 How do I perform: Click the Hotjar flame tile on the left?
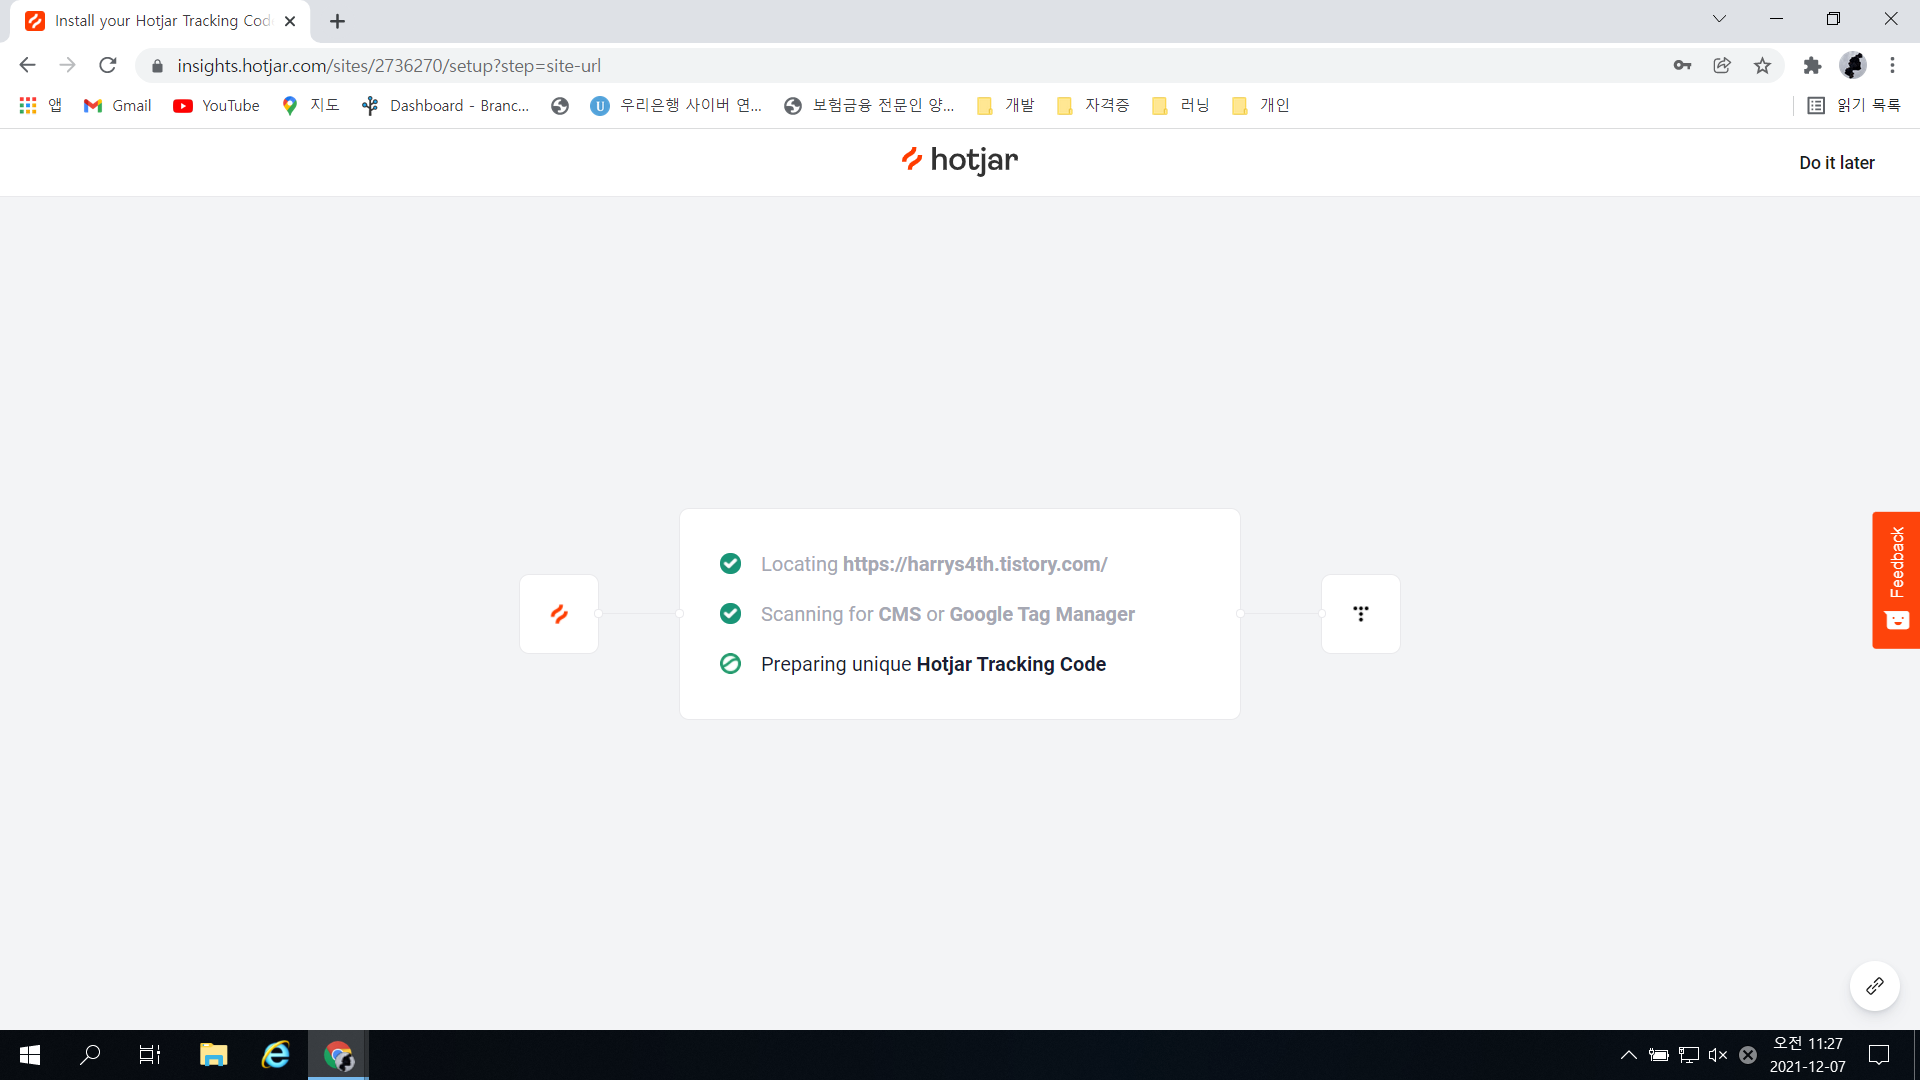pyautogui.click(x=559, y=614)
